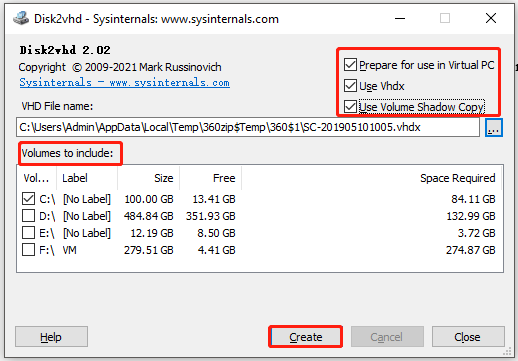Start conversion with the Create button
The image size is (518, 361).
[306, 337]
